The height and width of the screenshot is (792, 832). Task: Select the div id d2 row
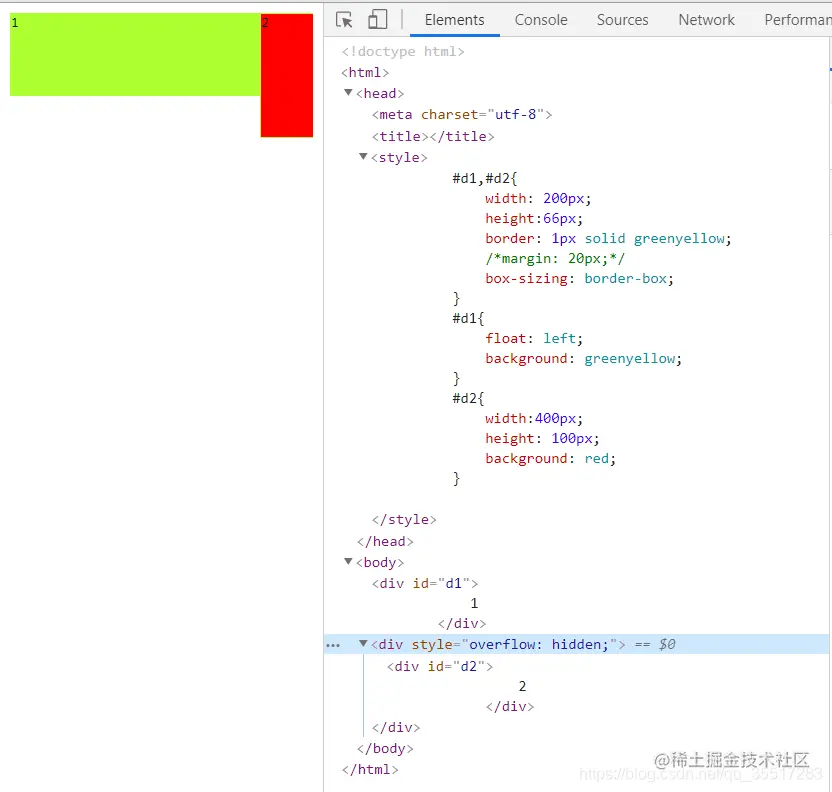440,666
